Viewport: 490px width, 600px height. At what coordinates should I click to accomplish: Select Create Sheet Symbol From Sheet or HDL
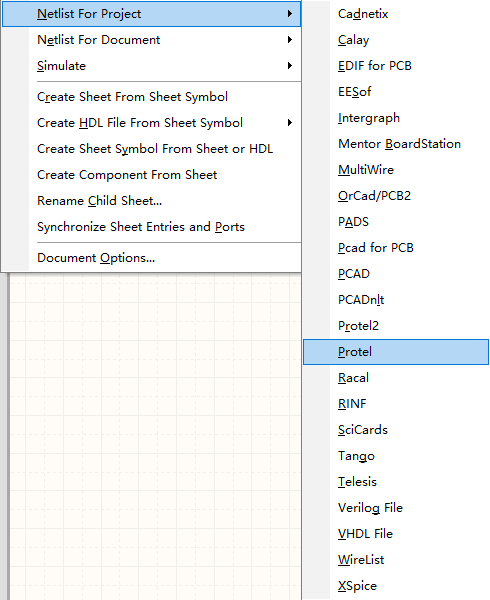pos(151,149)
